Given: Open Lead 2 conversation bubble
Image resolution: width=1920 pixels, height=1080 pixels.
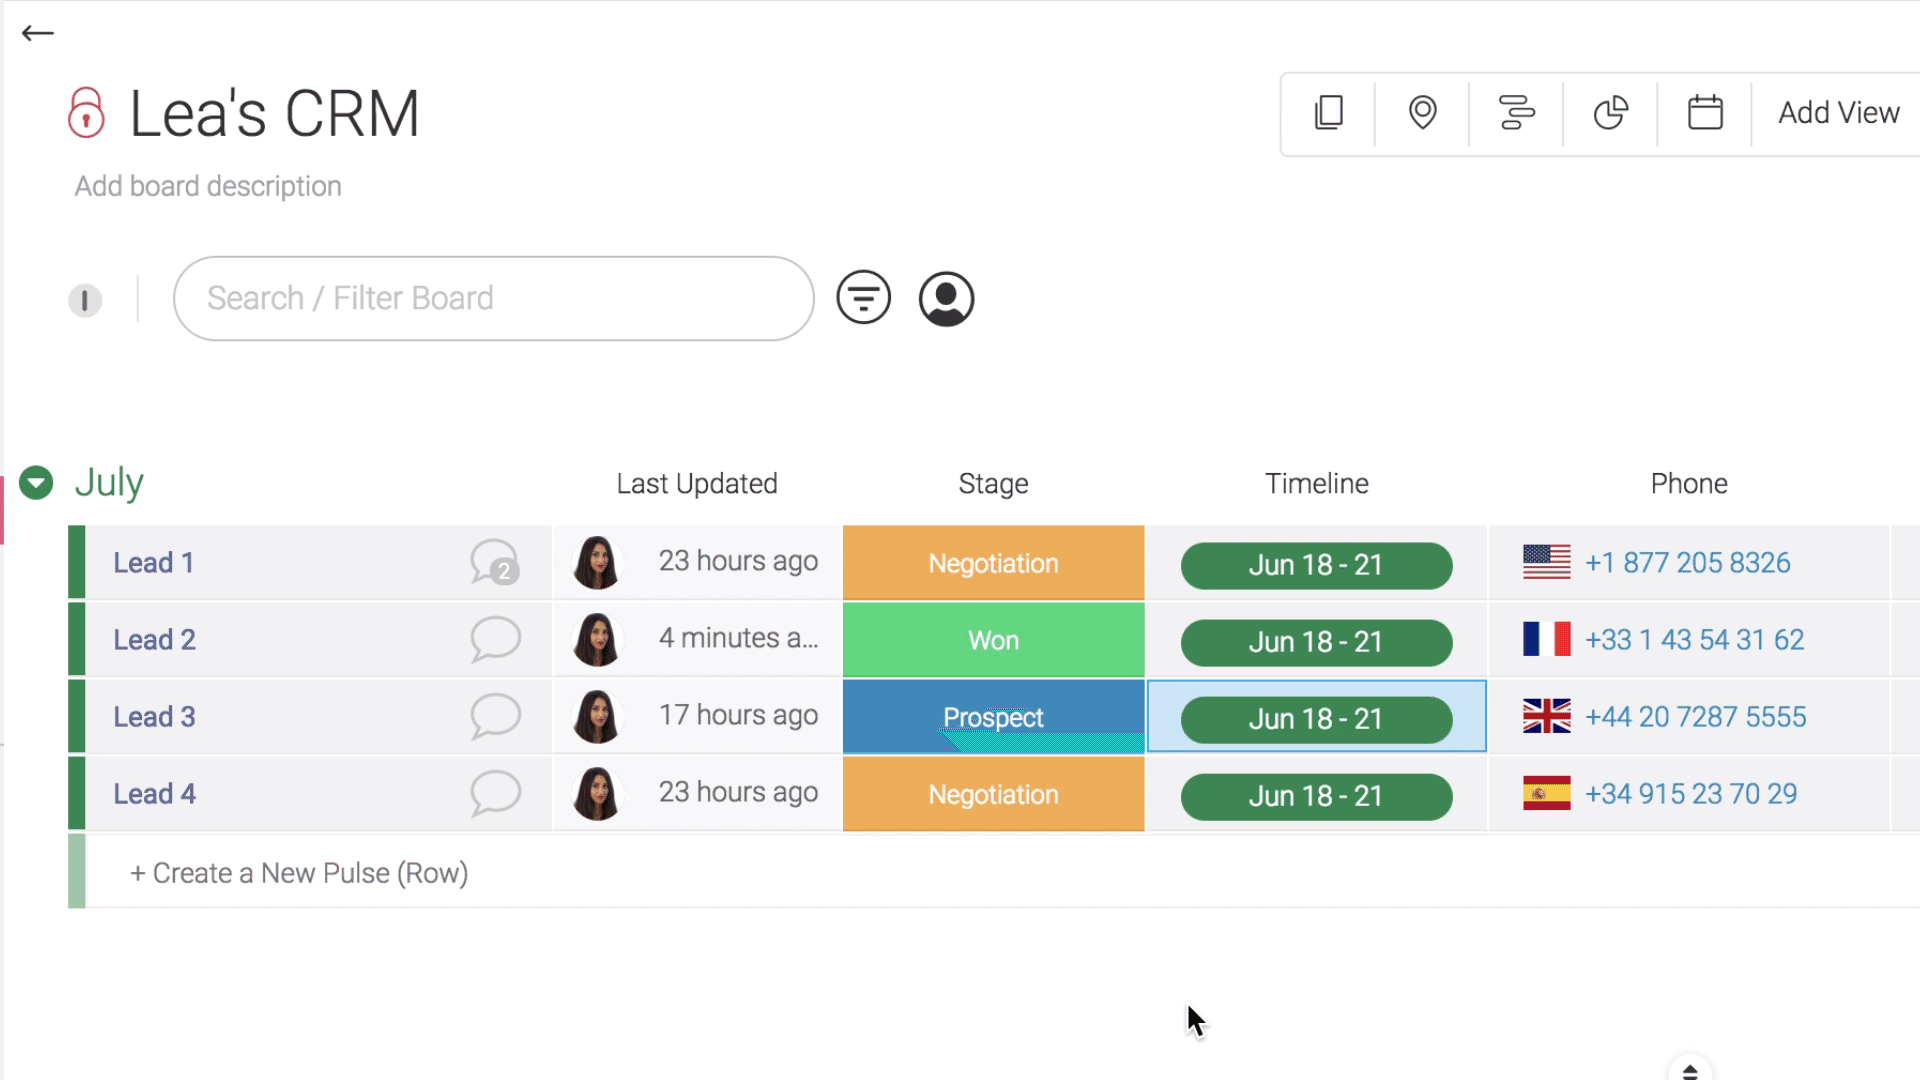Looking at the screenshot, I should click(x=495, y=639).
